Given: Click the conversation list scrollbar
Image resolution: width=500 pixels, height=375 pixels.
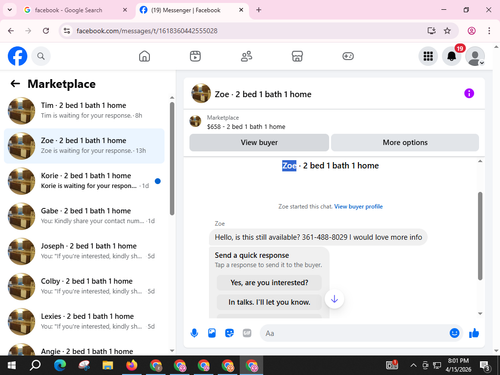Looking at the screenshot, I should [x=172, y=158].
